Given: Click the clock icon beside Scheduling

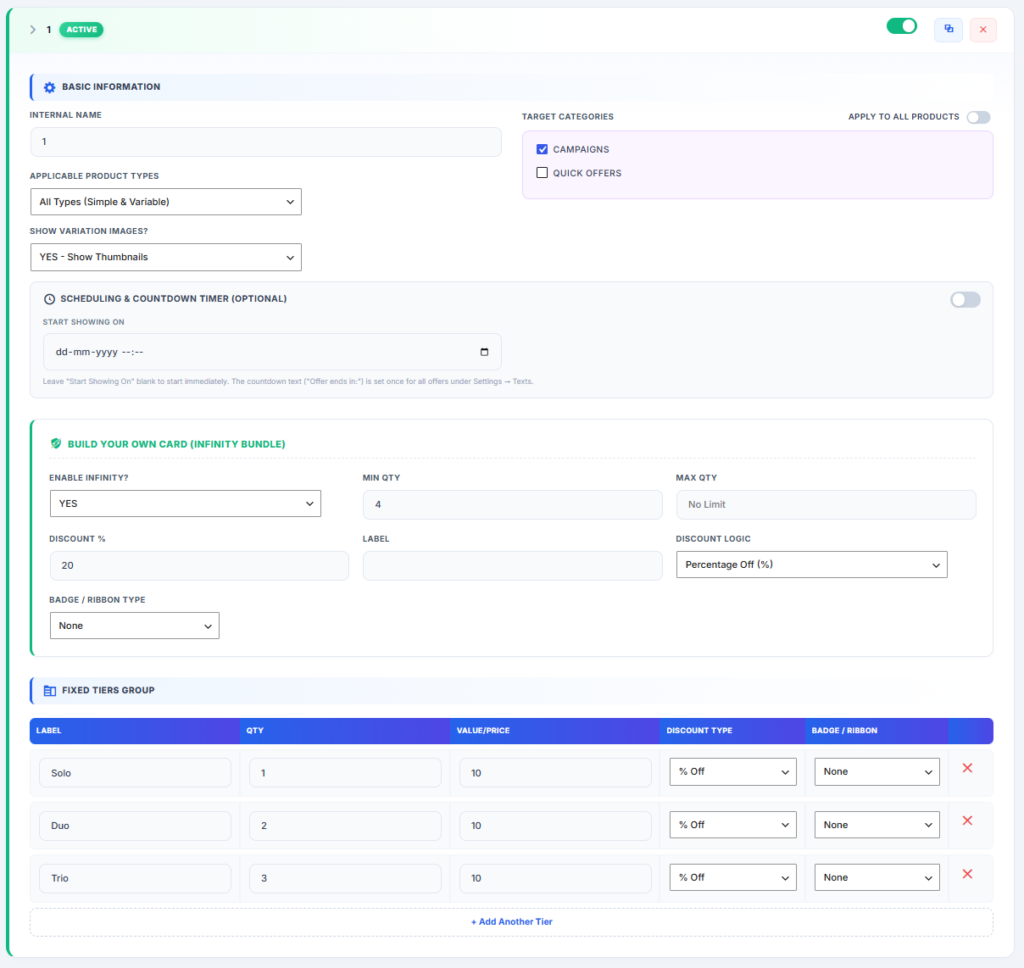Looking at the screenshot, I should [x=49, y=299].
